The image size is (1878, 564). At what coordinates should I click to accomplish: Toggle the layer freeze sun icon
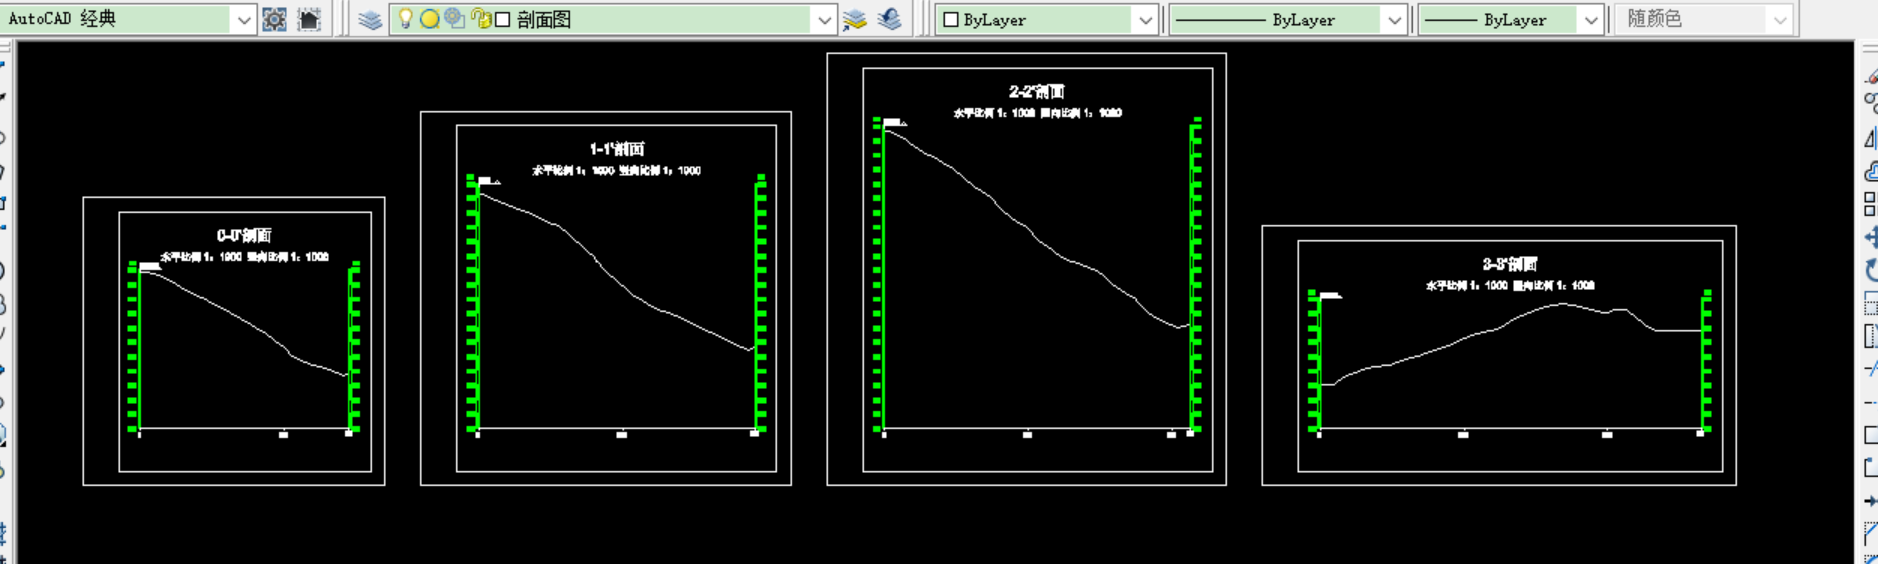coord(429,19)
